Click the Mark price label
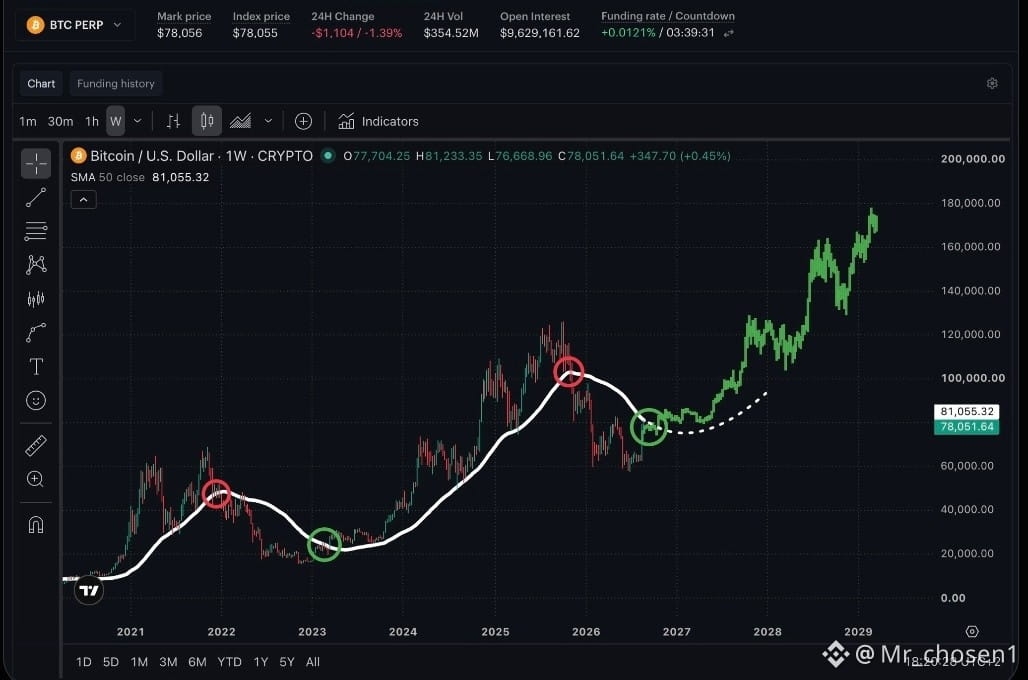The width and height of the screenshot is (1028, 680). 184,16
